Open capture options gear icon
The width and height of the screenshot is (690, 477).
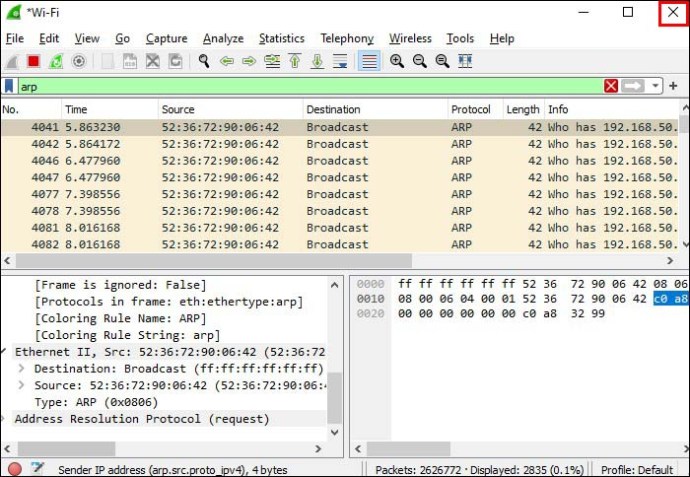click(x=79, y=61)
